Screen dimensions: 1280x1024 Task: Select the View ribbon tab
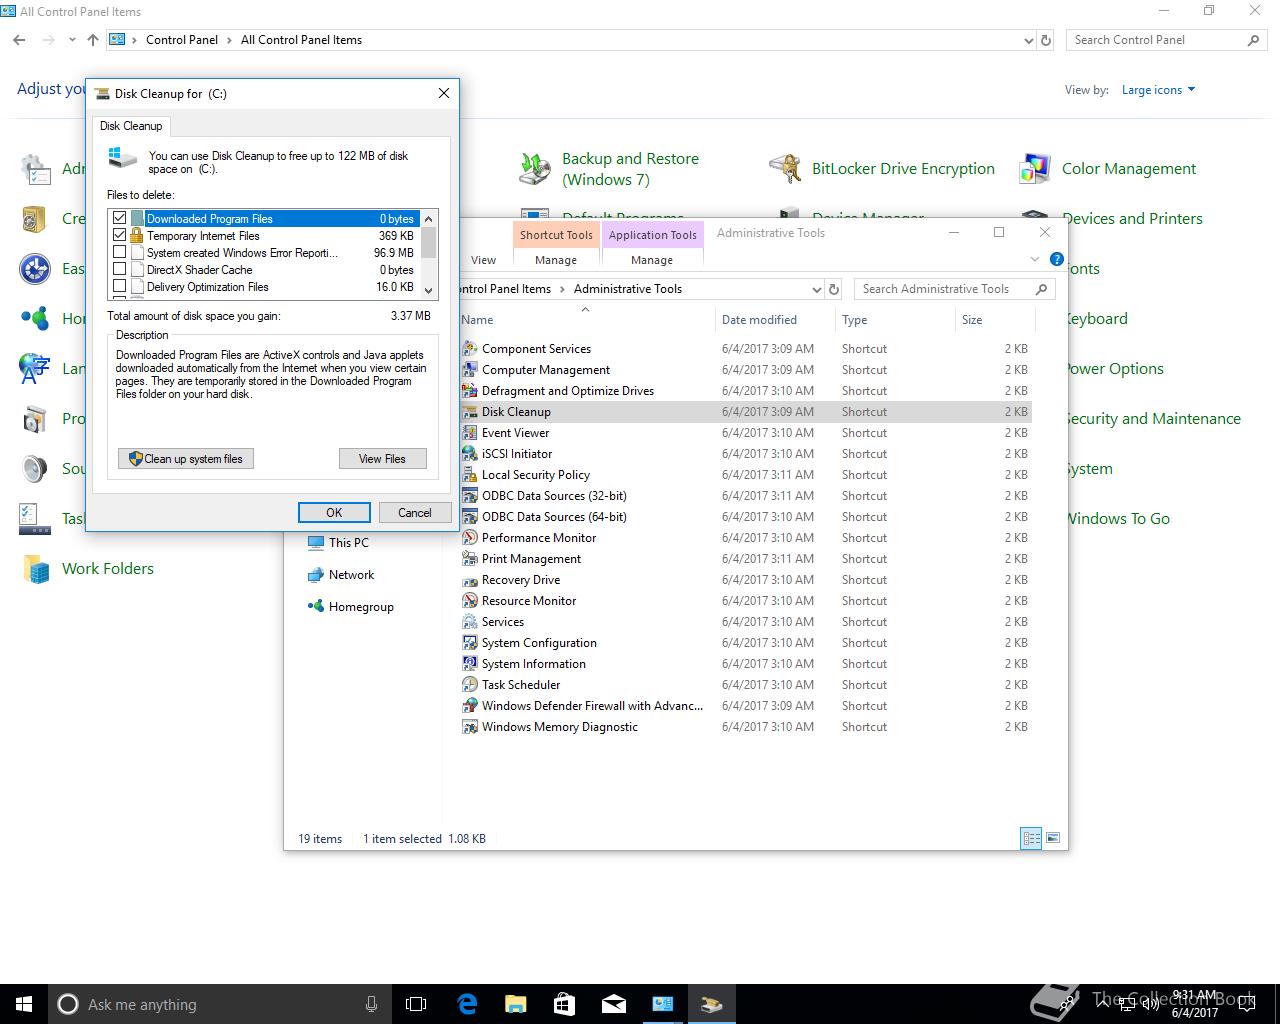tap(483, 260)
